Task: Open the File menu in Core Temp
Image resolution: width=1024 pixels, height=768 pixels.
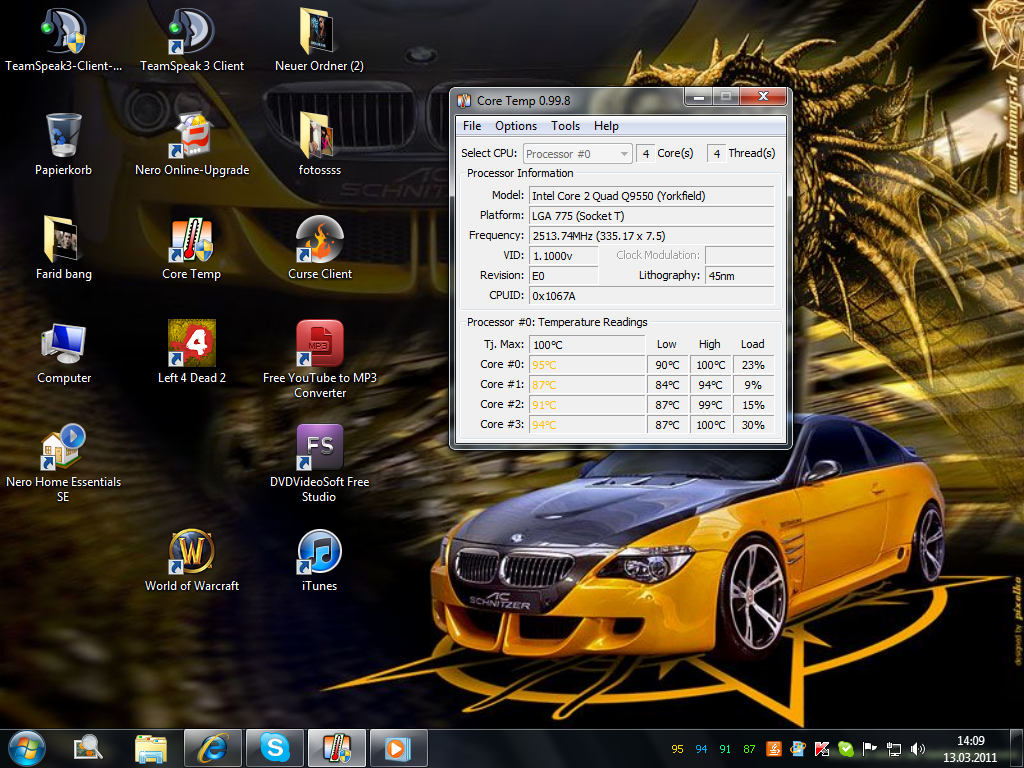Action: pos(472,126)
